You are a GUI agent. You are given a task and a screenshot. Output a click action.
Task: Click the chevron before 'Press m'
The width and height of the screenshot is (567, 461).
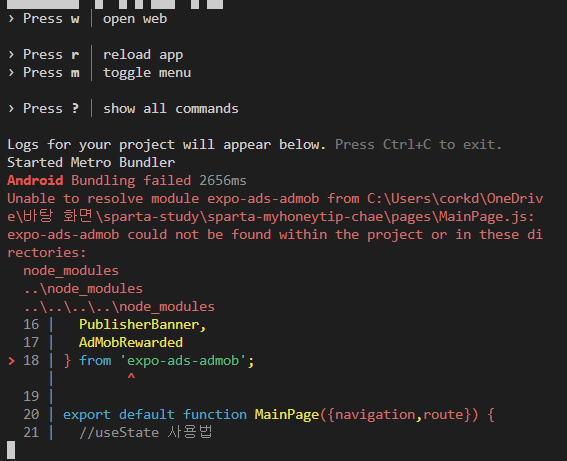[12, 73]
